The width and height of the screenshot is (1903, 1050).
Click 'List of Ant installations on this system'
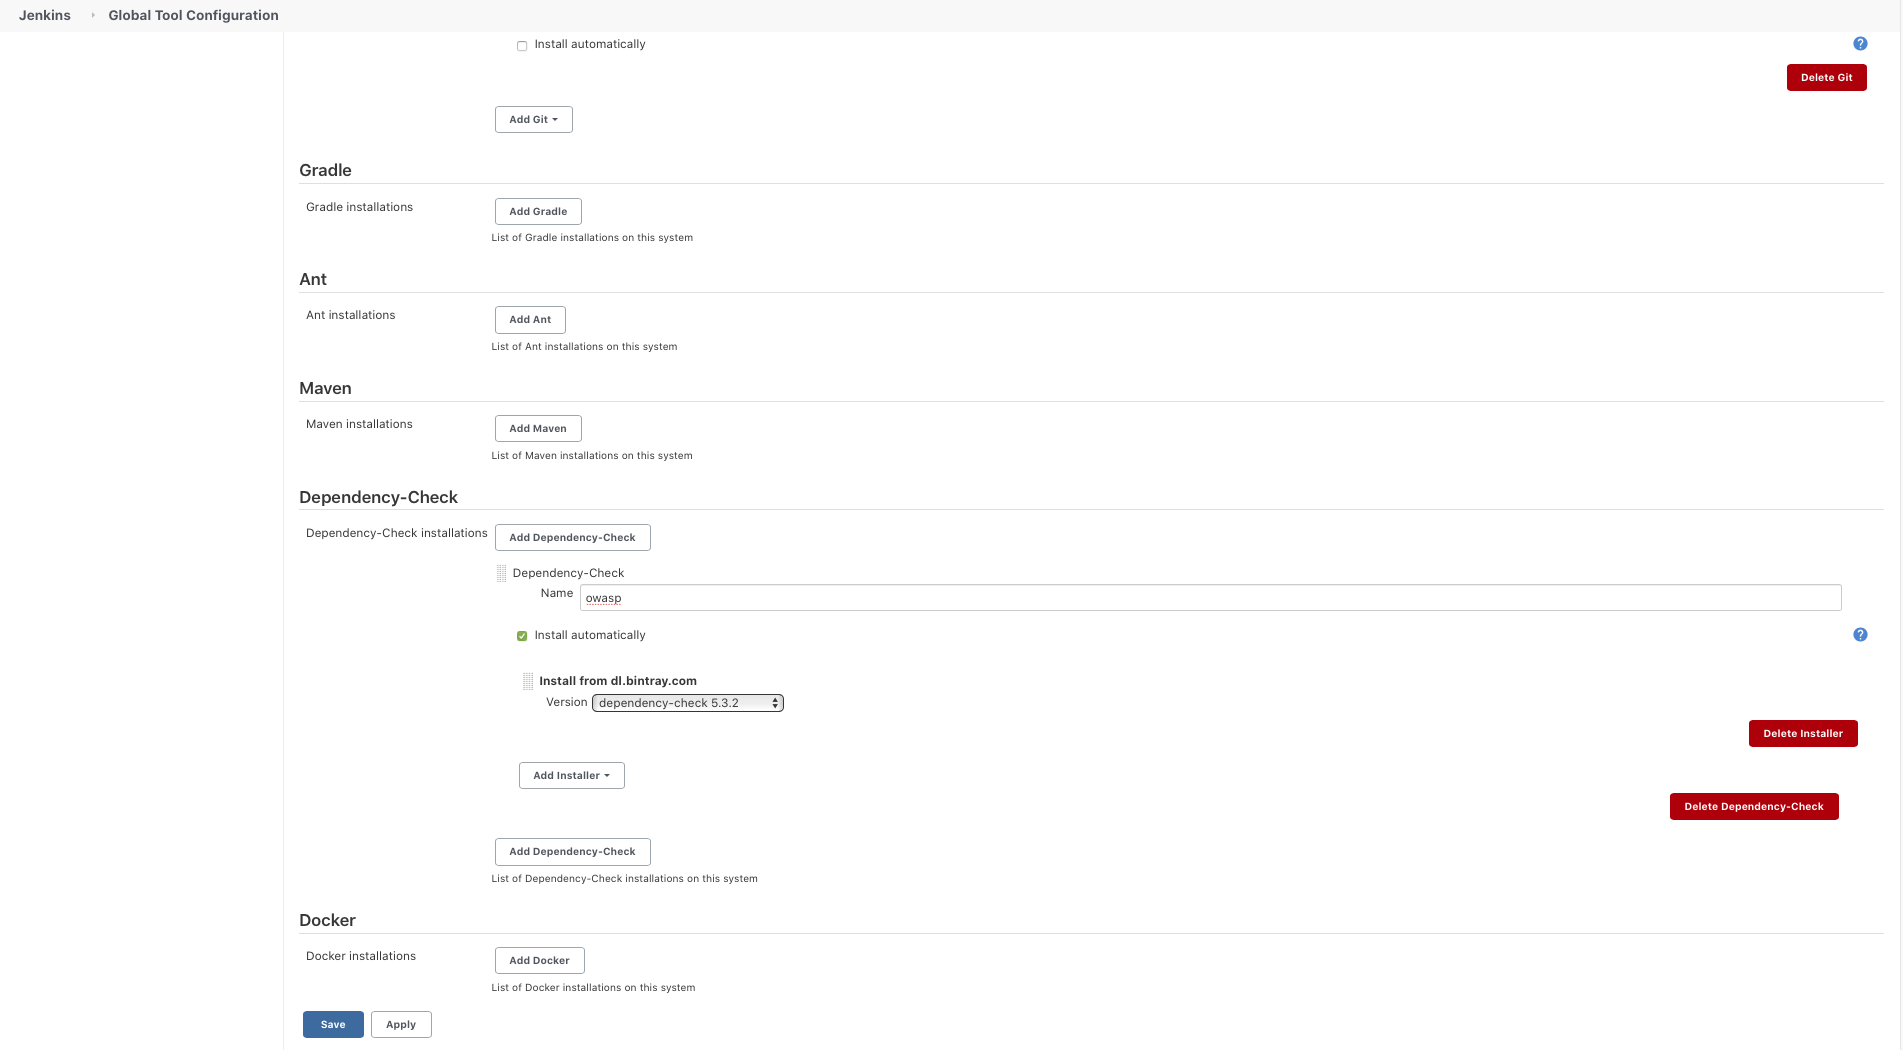pyautogui.click(x=584, y=347)
